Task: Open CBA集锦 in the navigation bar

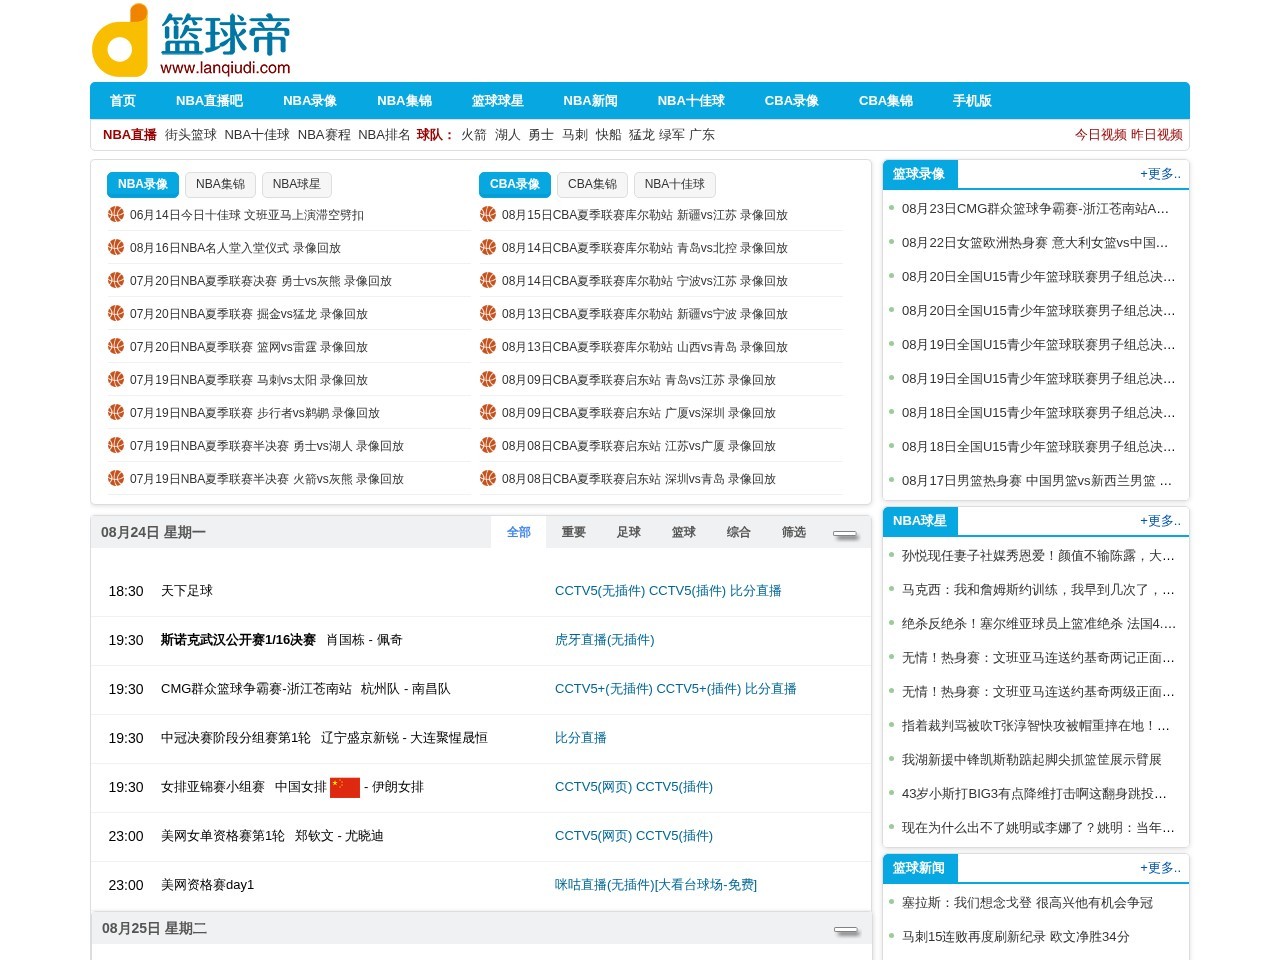Action: tap(886, 101)
